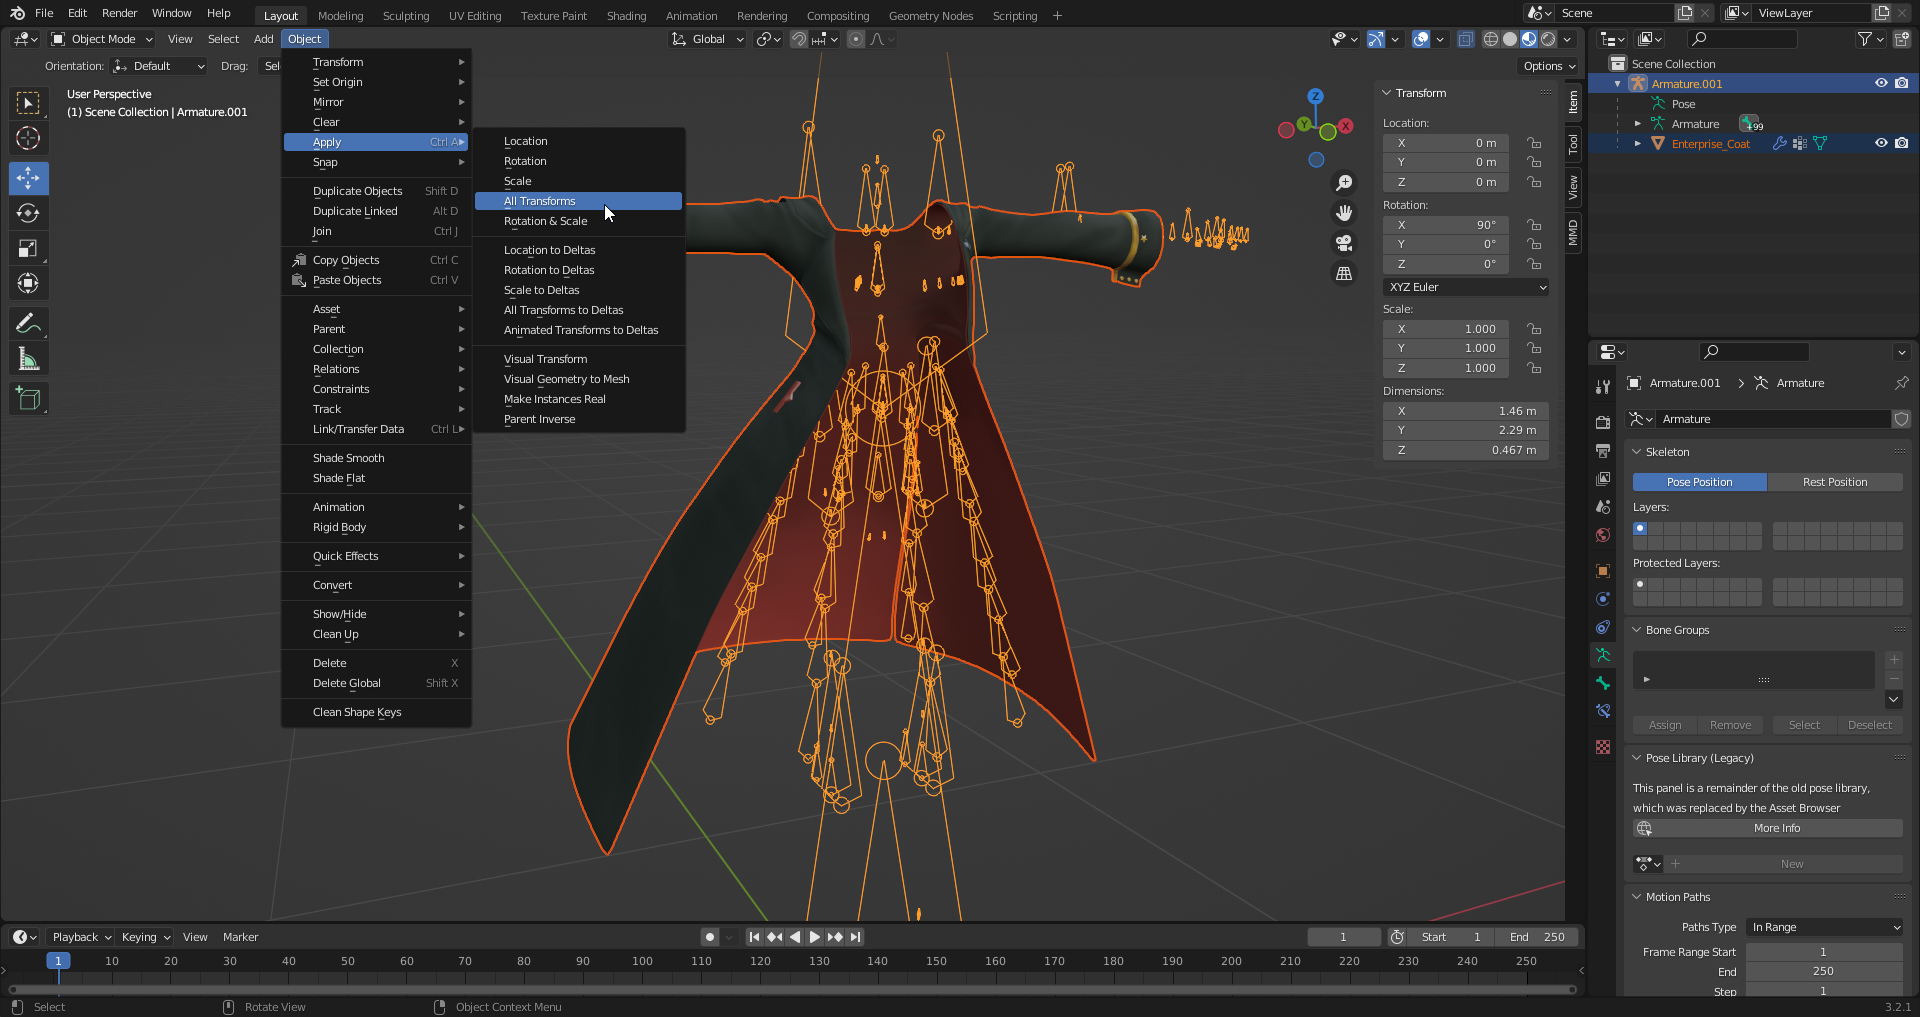Activate the Move tool
Image resolution: width=1920 pixels, height=1017 pixels.
point(28,179)
